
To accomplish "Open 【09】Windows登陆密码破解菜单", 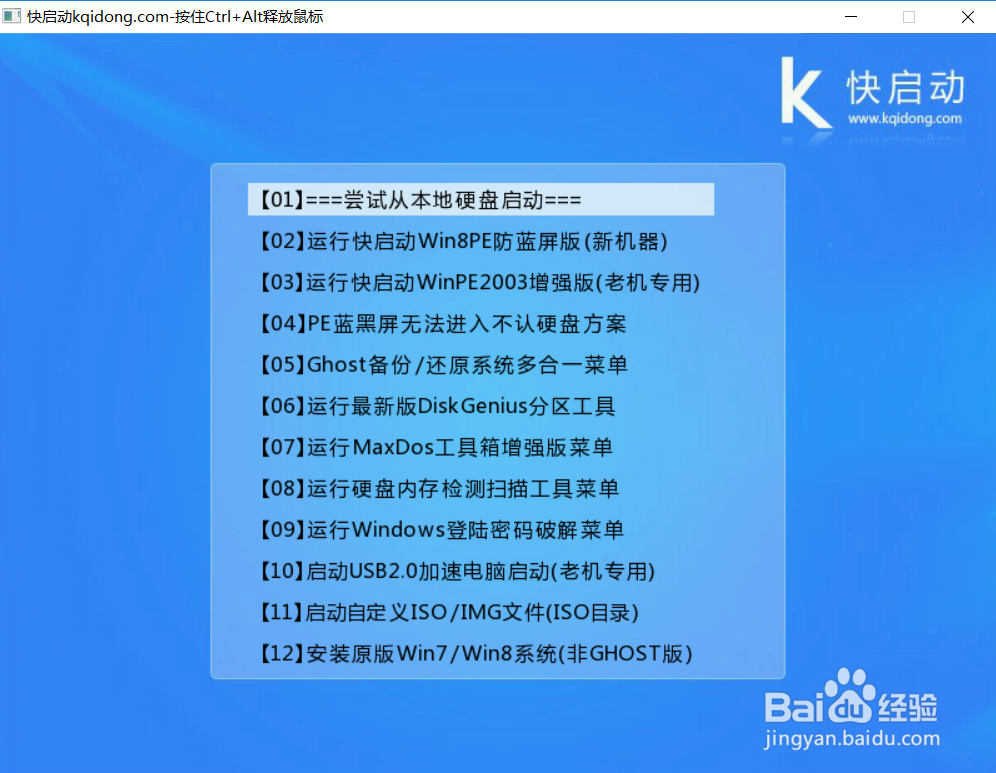I will (440, 530).
